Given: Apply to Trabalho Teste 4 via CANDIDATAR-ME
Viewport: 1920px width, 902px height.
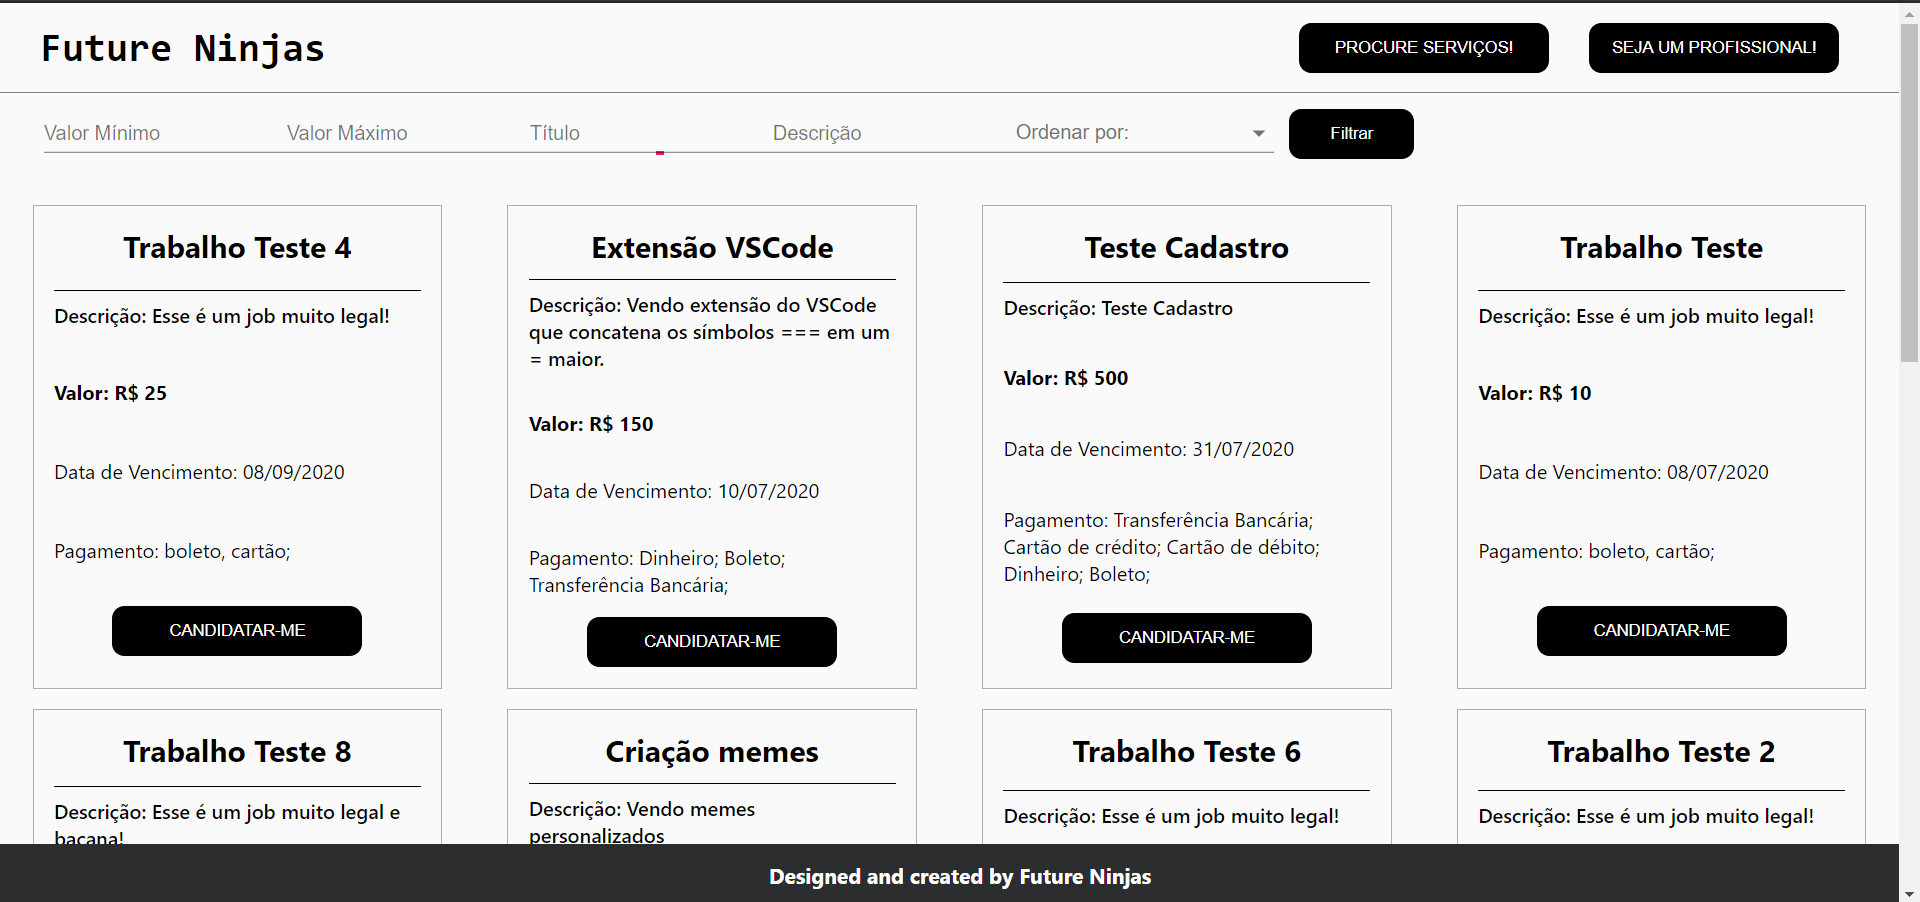Looking at the screenshot, I should click(x=237, y=631).
